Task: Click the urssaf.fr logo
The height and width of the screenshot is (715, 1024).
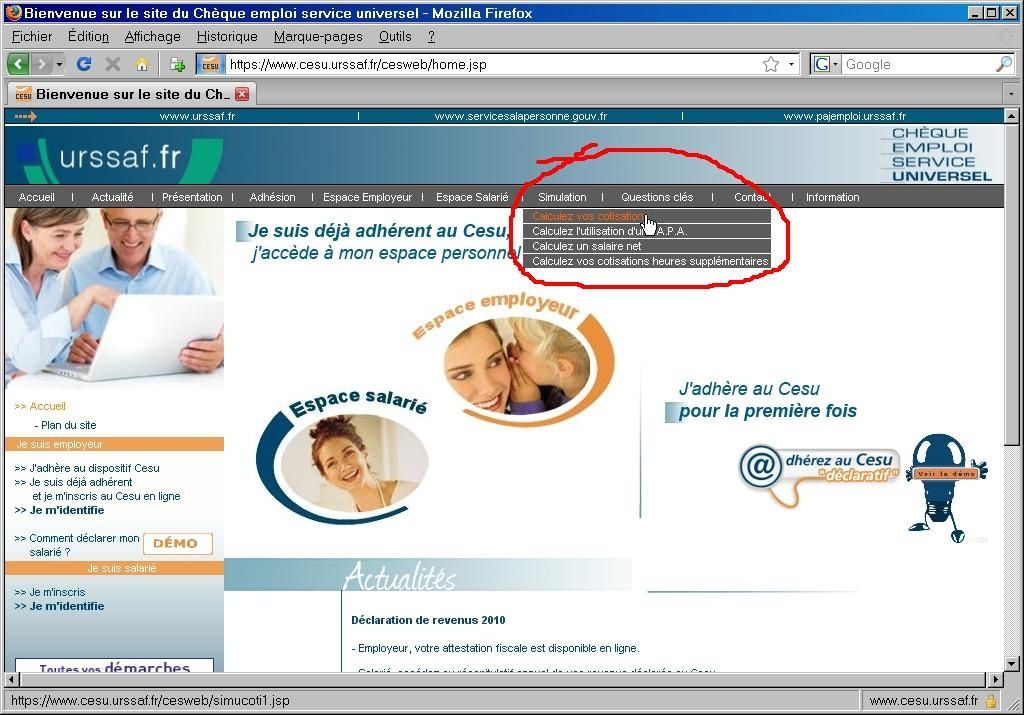Action: coord(120,158)
